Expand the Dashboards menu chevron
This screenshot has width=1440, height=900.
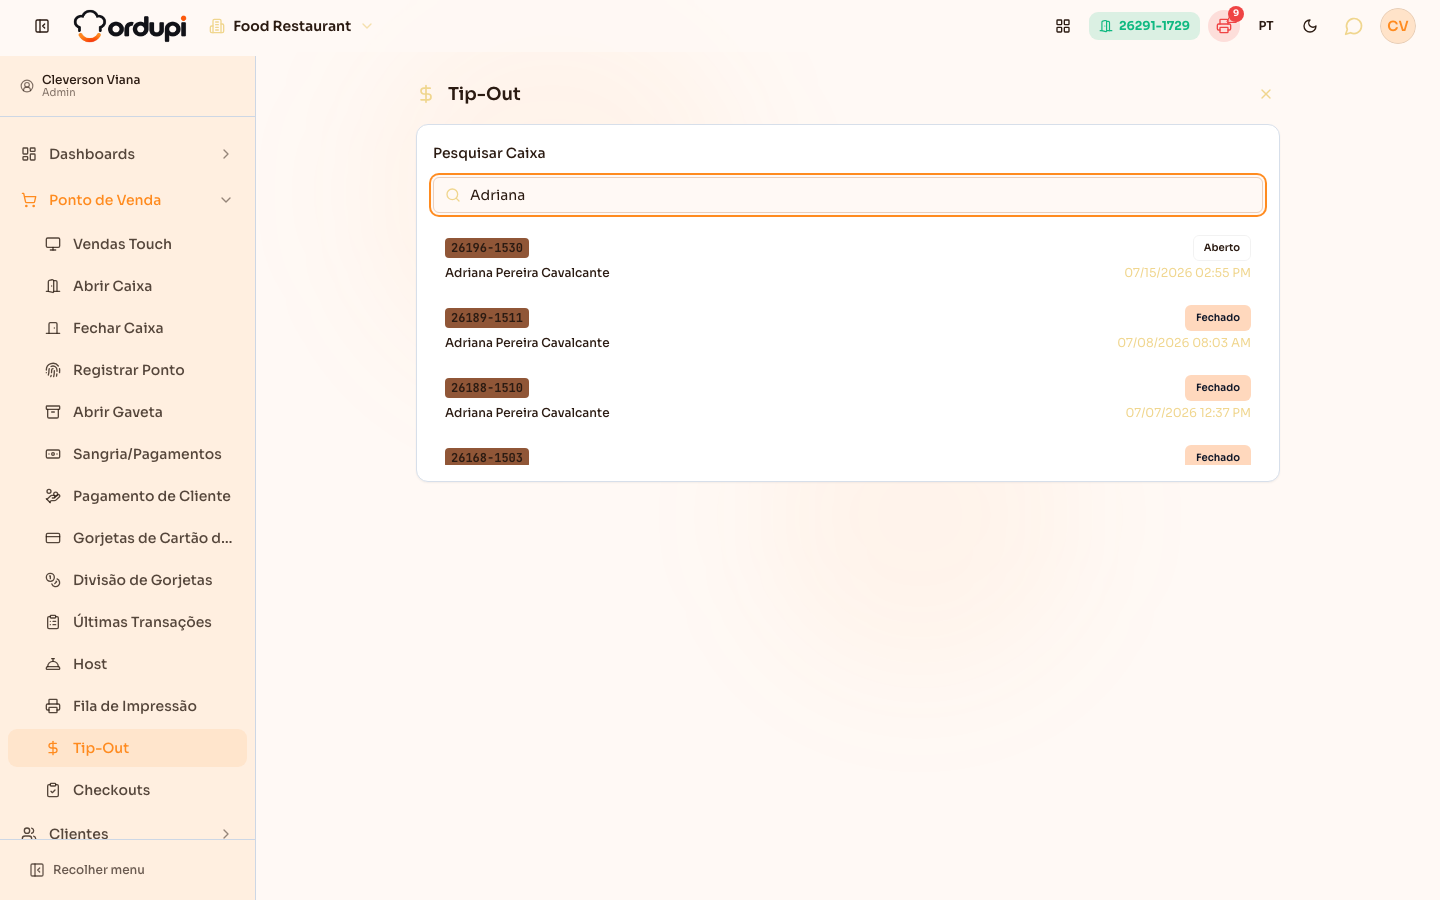click(226, 154)
